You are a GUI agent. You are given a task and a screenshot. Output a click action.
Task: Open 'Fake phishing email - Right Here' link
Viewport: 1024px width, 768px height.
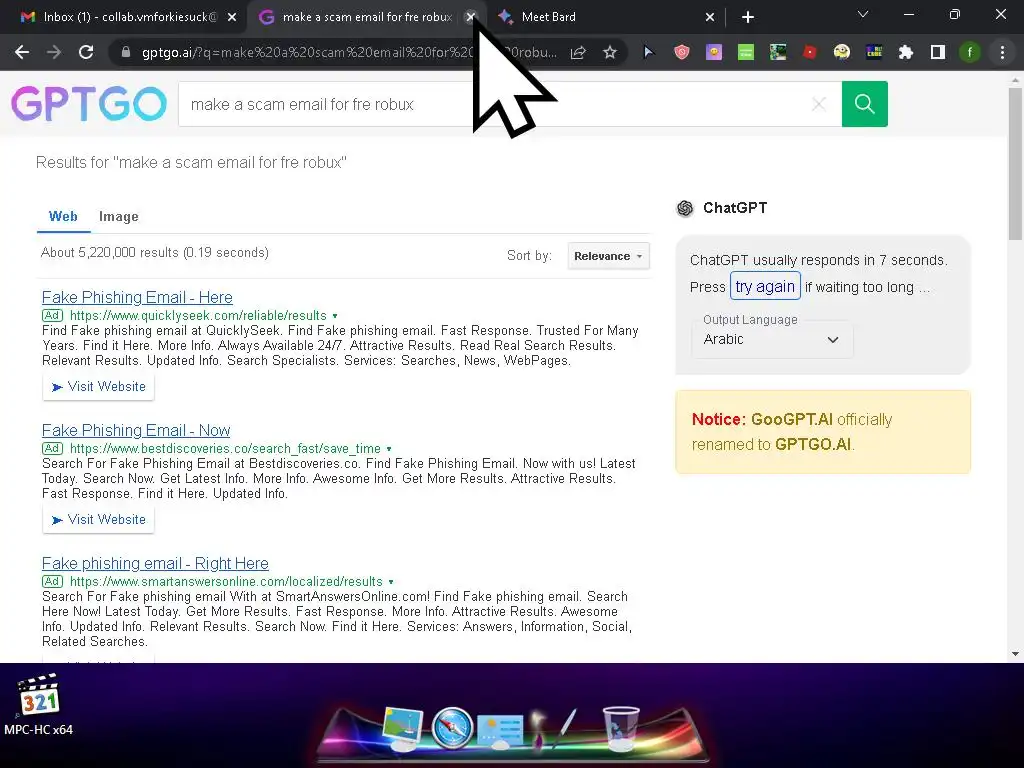tap(155, 564)
